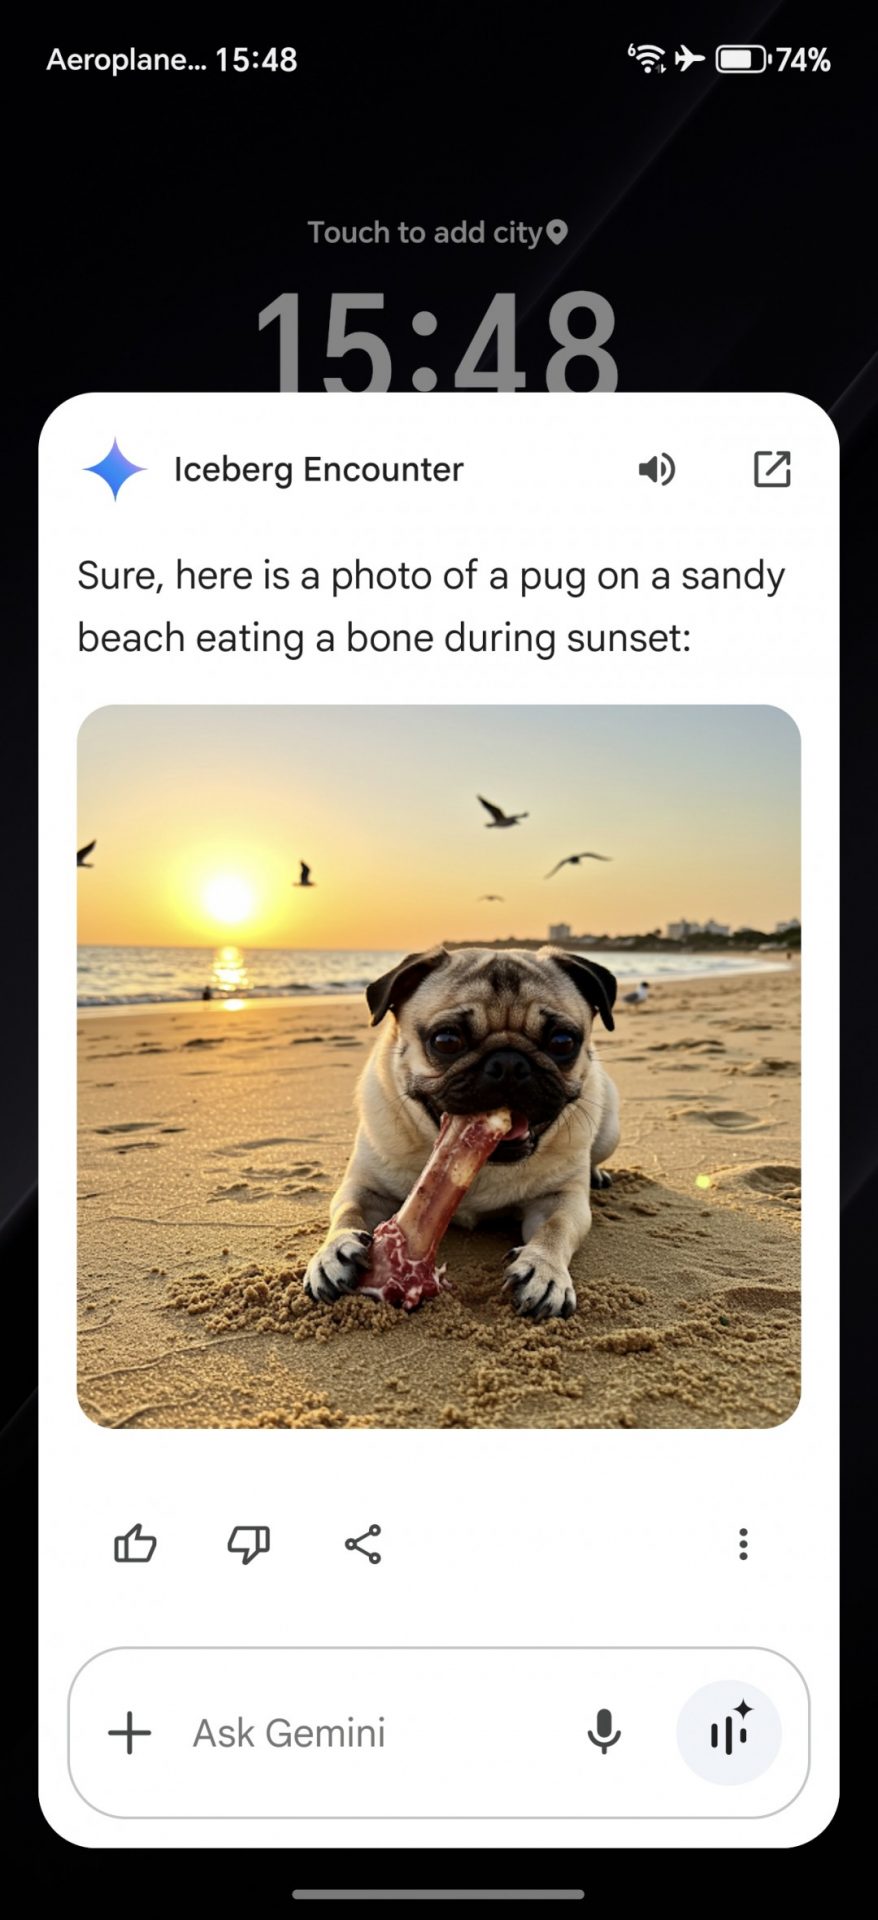Tap Touch to add city

tap(425, 233)
